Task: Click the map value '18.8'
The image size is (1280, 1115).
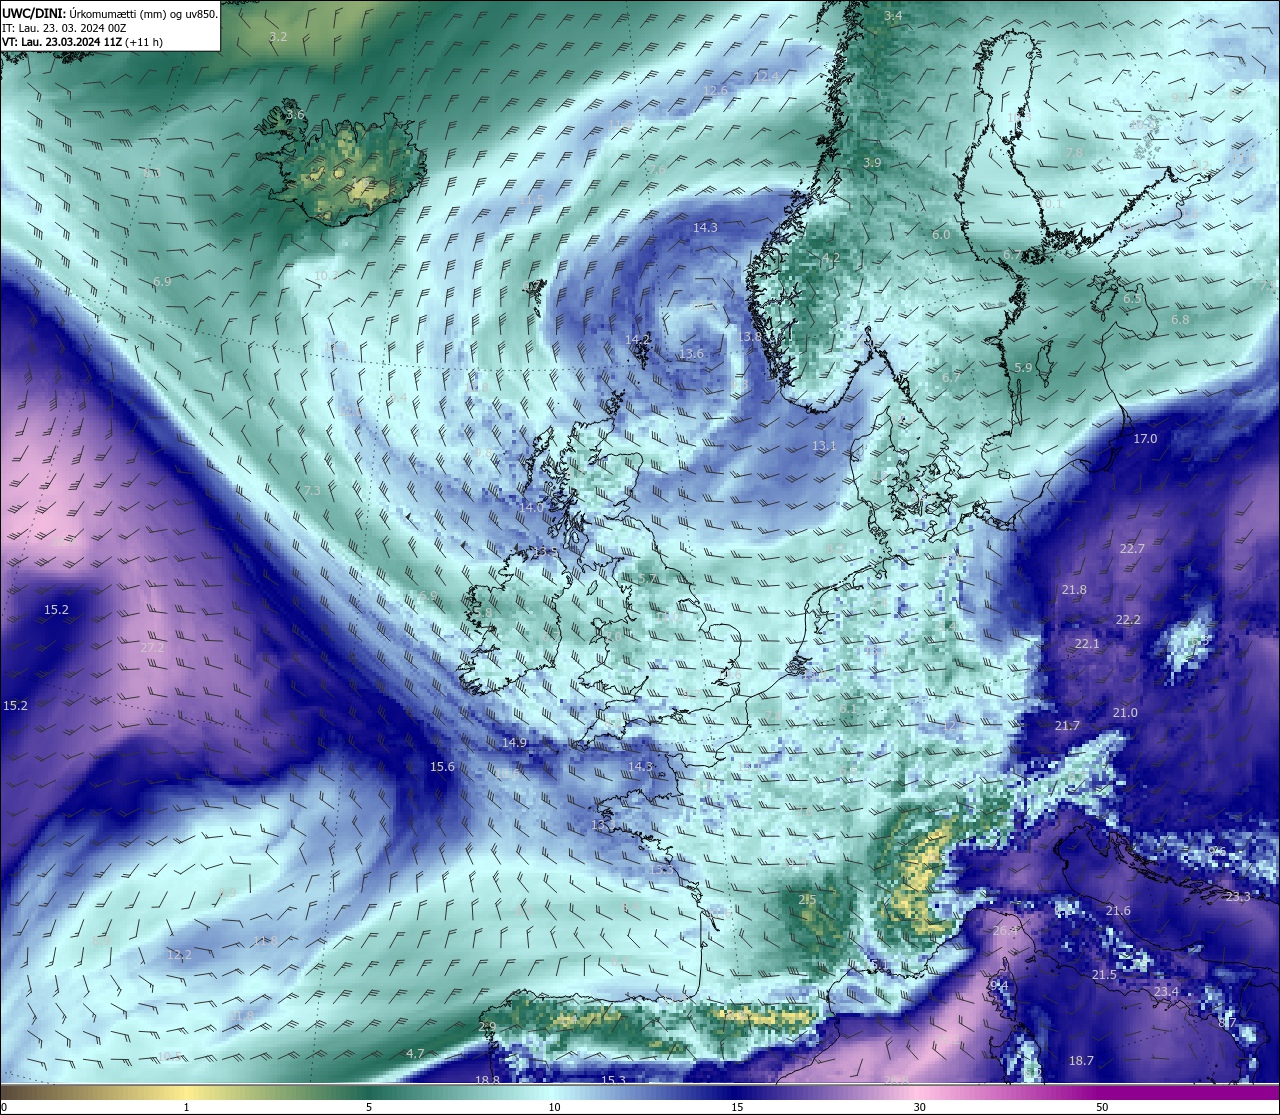Action: coord(487,1080)
